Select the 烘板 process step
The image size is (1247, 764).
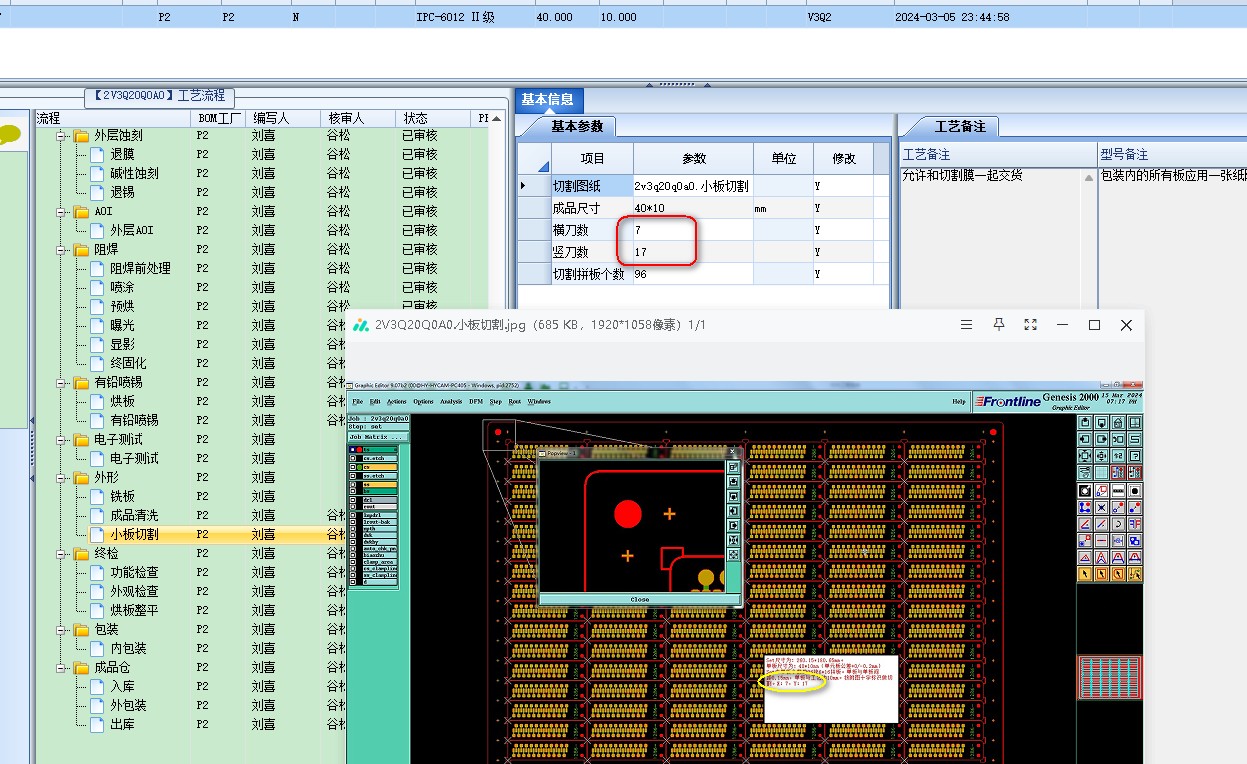122,402
